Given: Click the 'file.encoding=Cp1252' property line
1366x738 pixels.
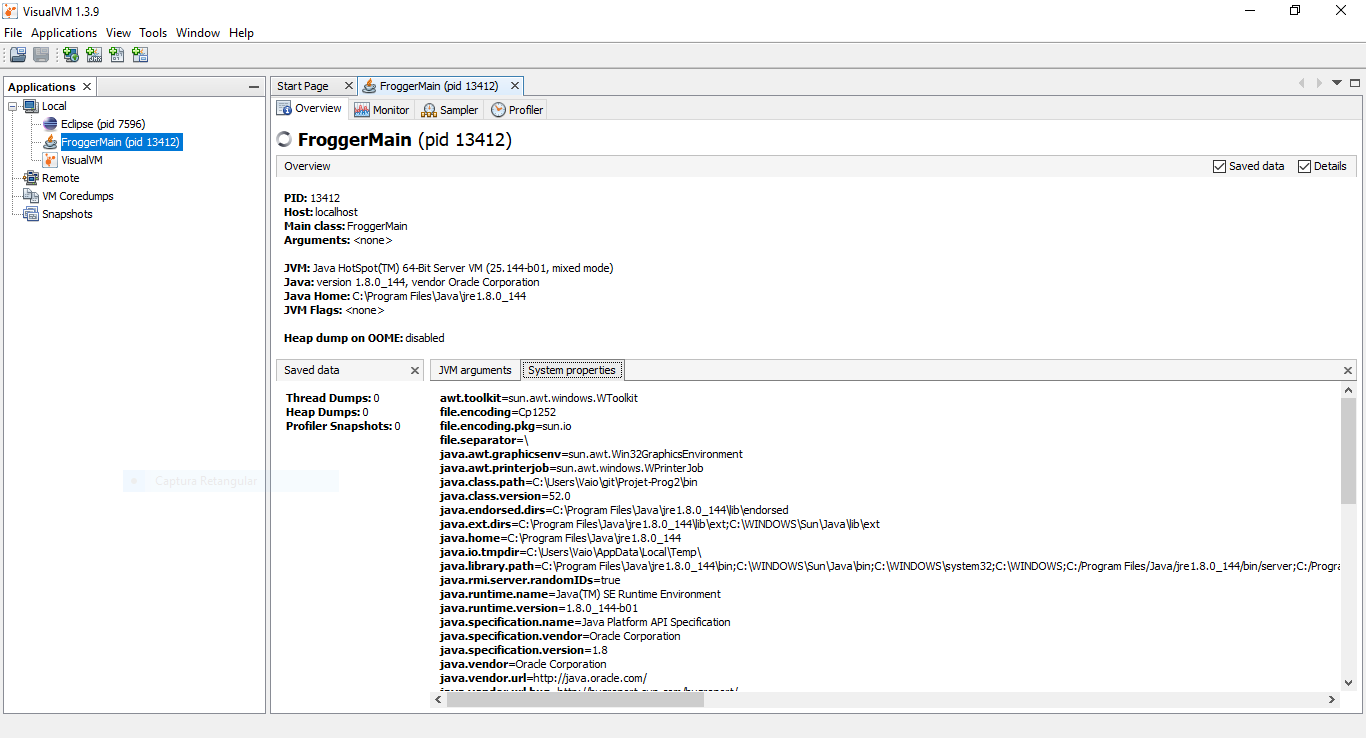Looking at the screenshot, I should pos(498,412).
